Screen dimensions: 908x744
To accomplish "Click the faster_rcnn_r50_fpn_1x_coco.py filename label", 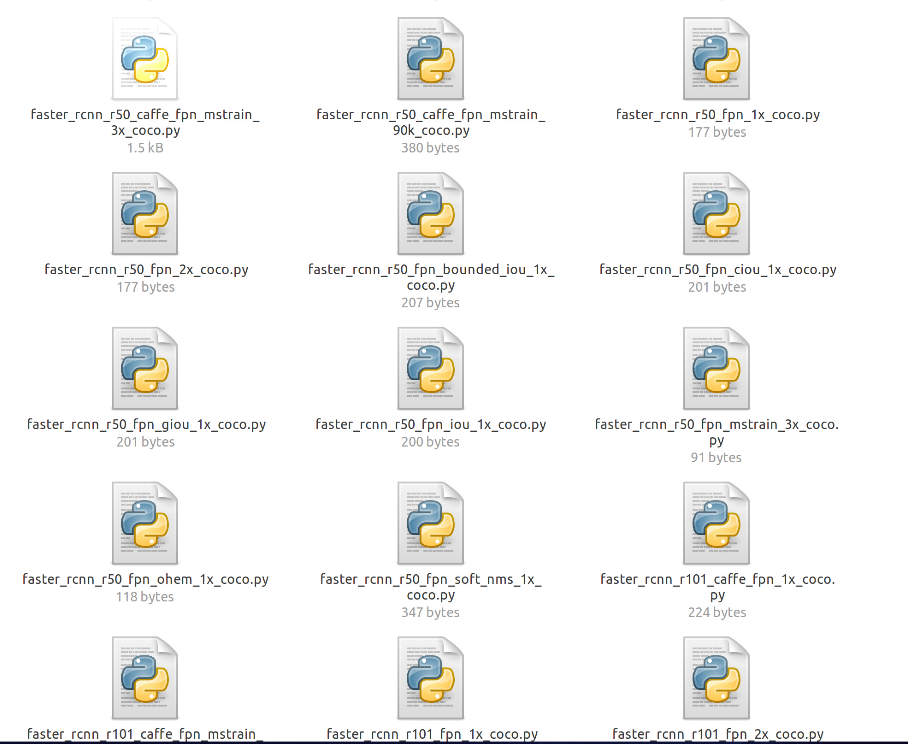I will 716,115.
